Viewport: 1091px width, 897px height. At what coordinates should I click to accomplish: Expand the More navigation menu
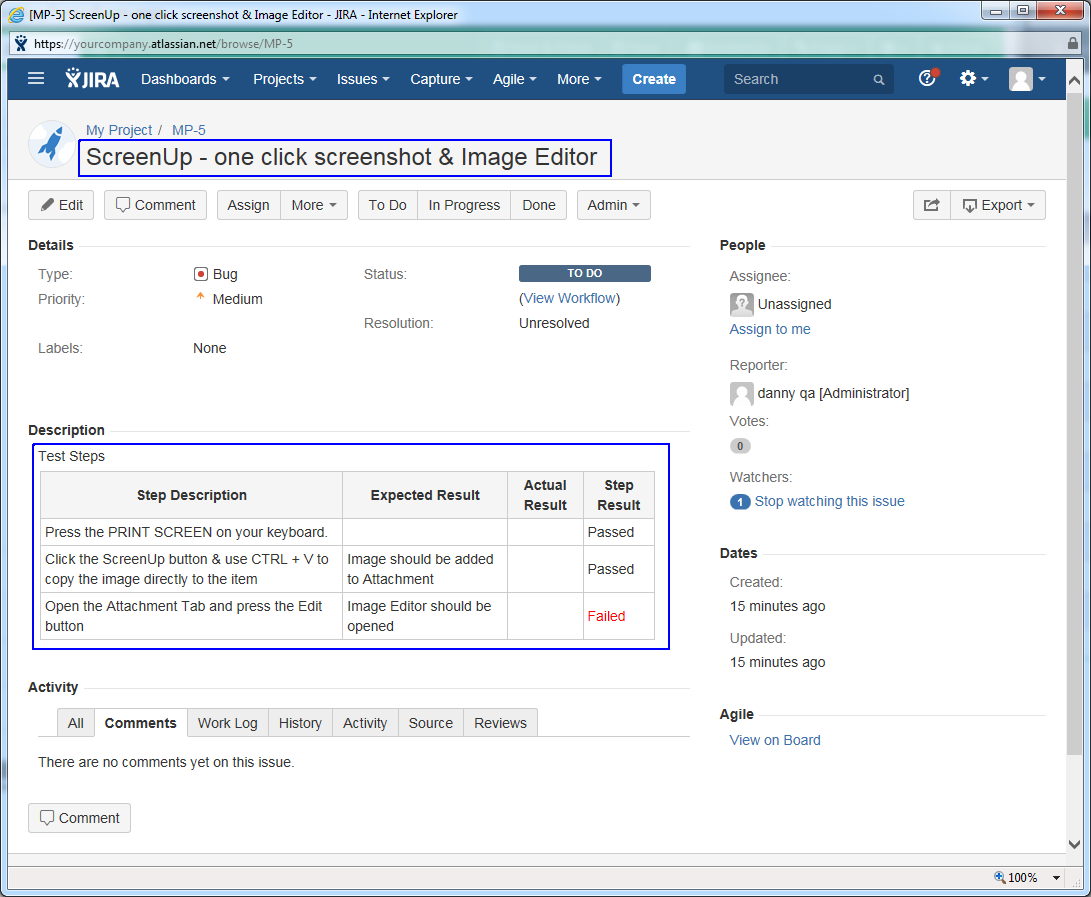tap(579, 79)
